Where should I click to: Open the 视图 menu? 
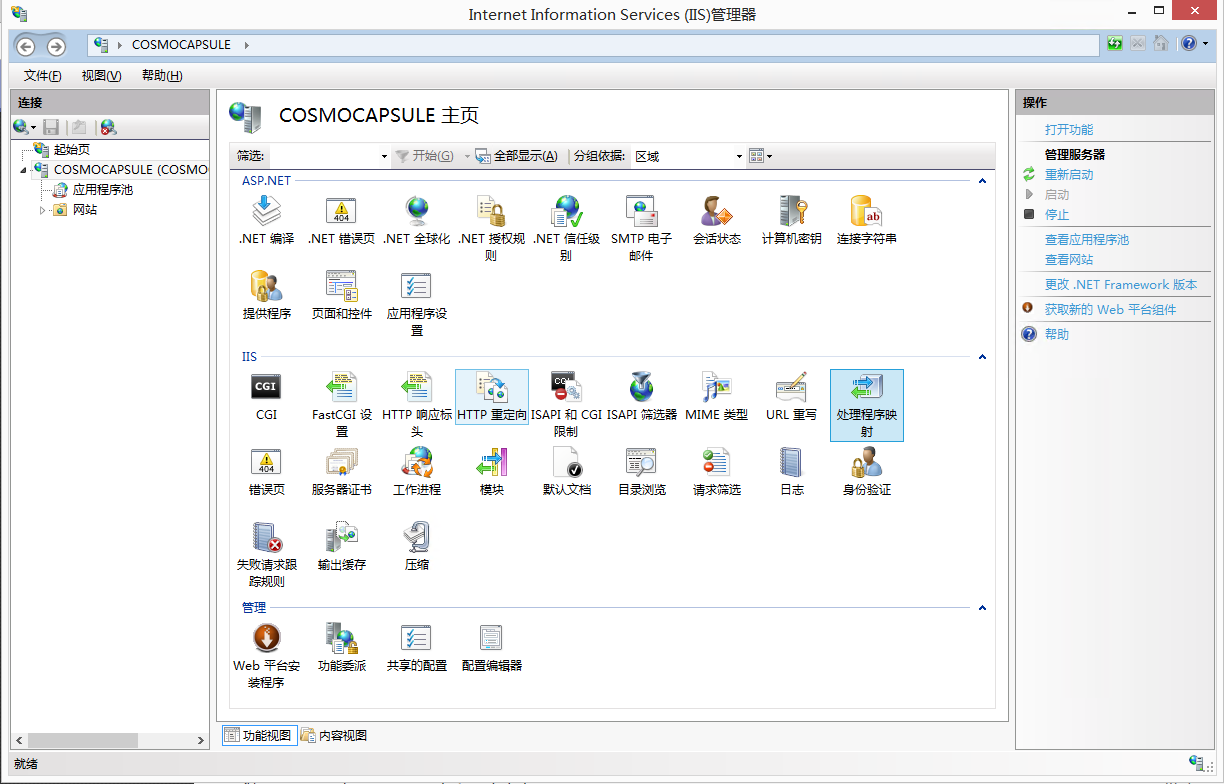pos(101,76)
